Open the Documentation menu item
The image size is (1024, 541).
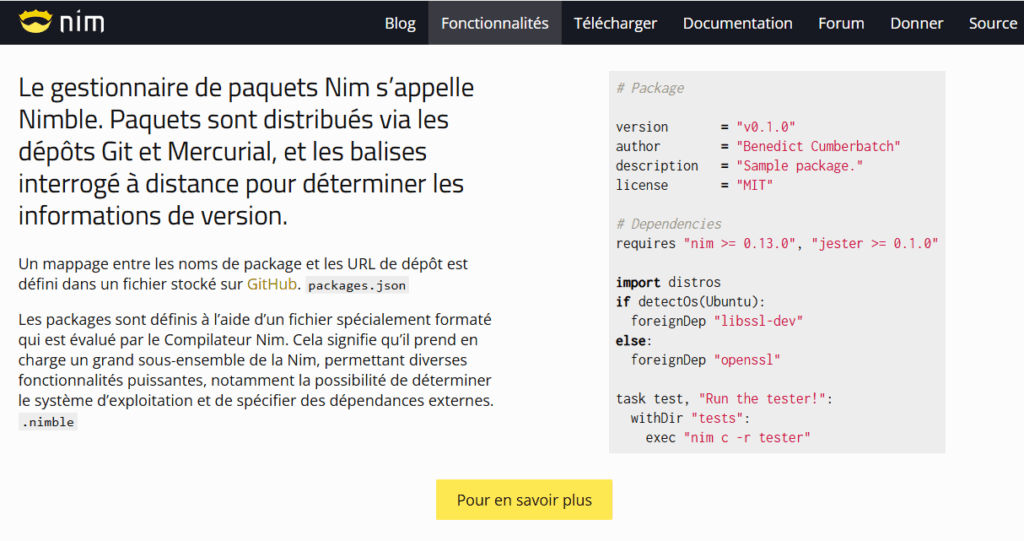(737, 23)
